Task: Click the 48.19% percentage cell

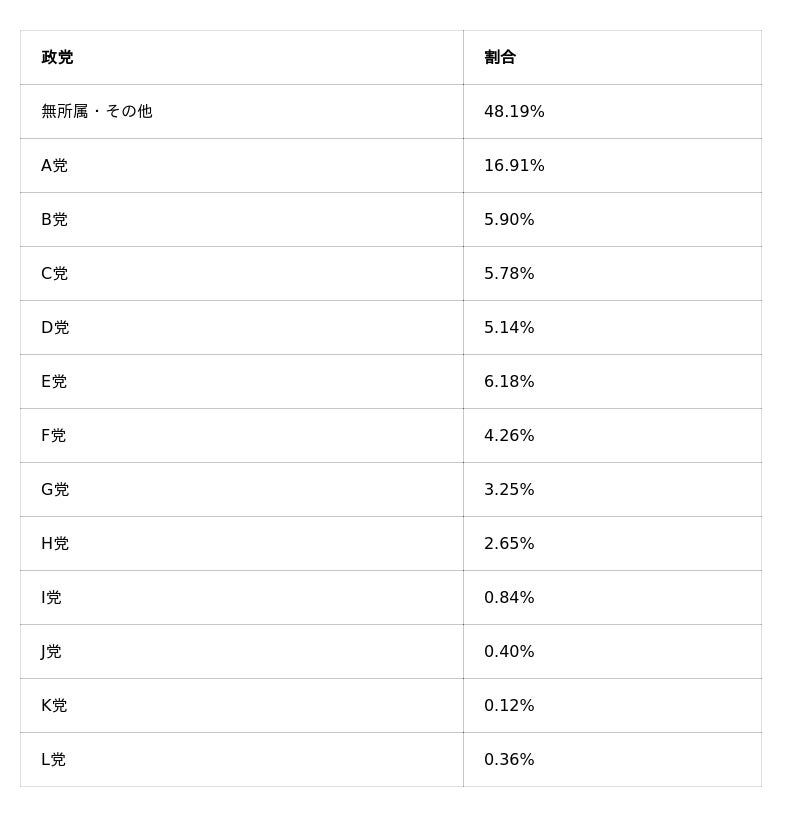Action: (514, 112)
